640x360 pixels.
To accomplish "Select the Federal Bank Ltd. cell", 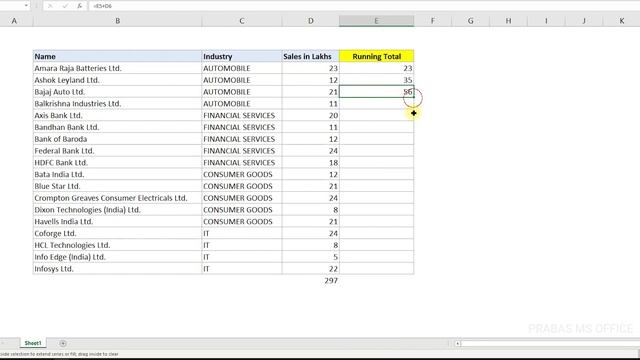I will click(x=117, y=151).
